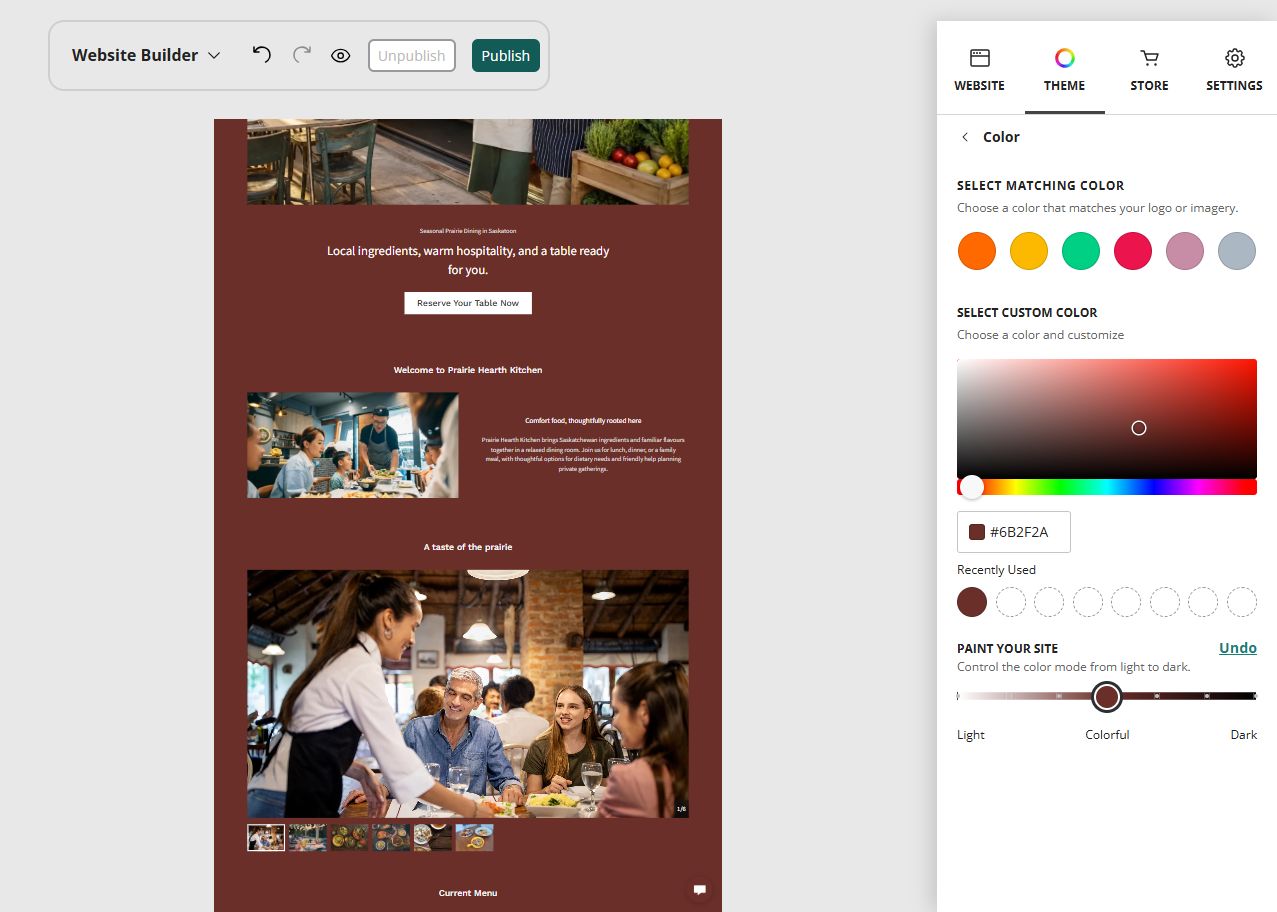Select the crimson pink matching color swatch
1277x912 pixels.
click(x=1133, y=251)
